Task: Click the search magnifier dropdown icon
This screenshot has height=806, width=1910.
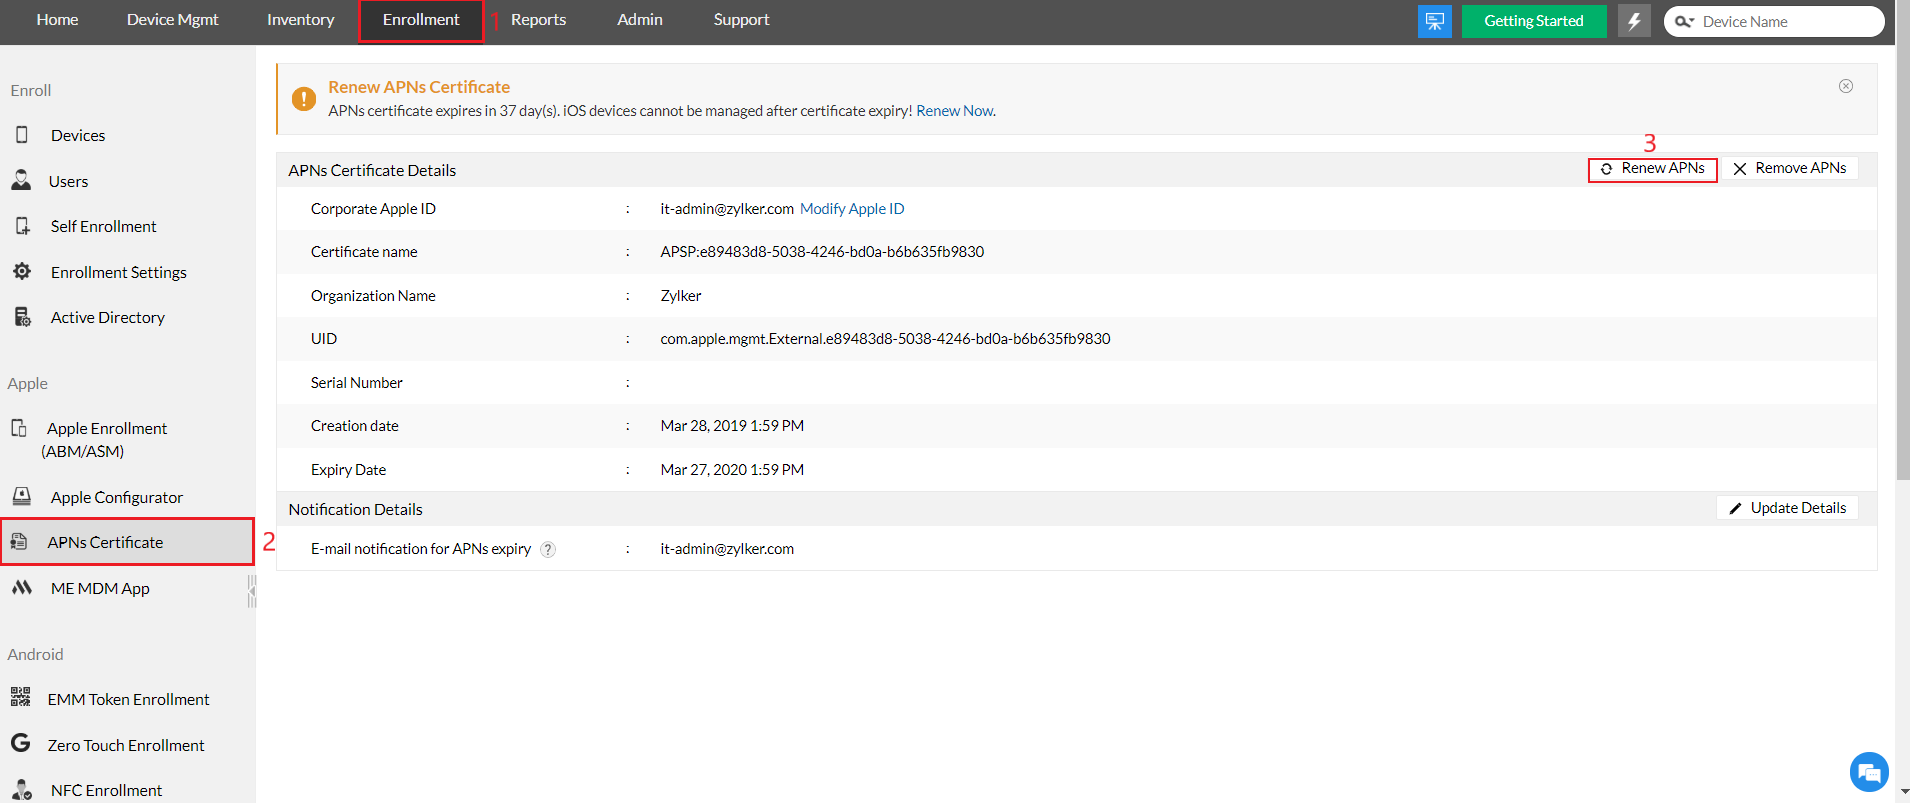Action: tap(1685, 22)
